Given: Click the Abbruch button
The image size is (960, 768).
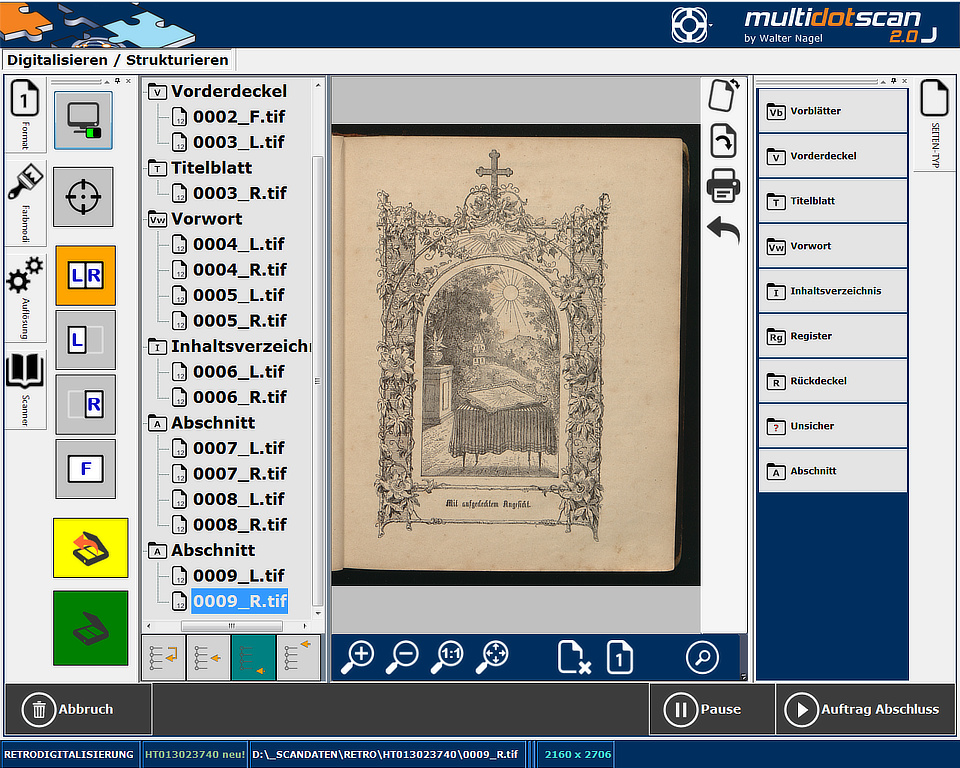Looking at the screenshot, I should [x=78, y=709].
